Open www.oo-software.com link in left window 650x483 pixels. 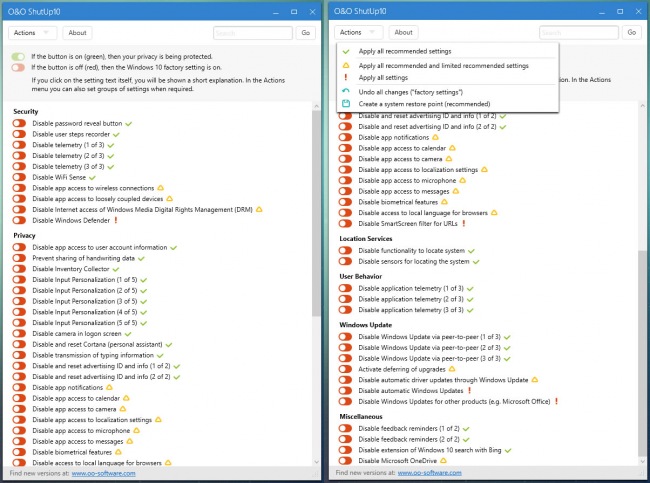coord(103,473)
